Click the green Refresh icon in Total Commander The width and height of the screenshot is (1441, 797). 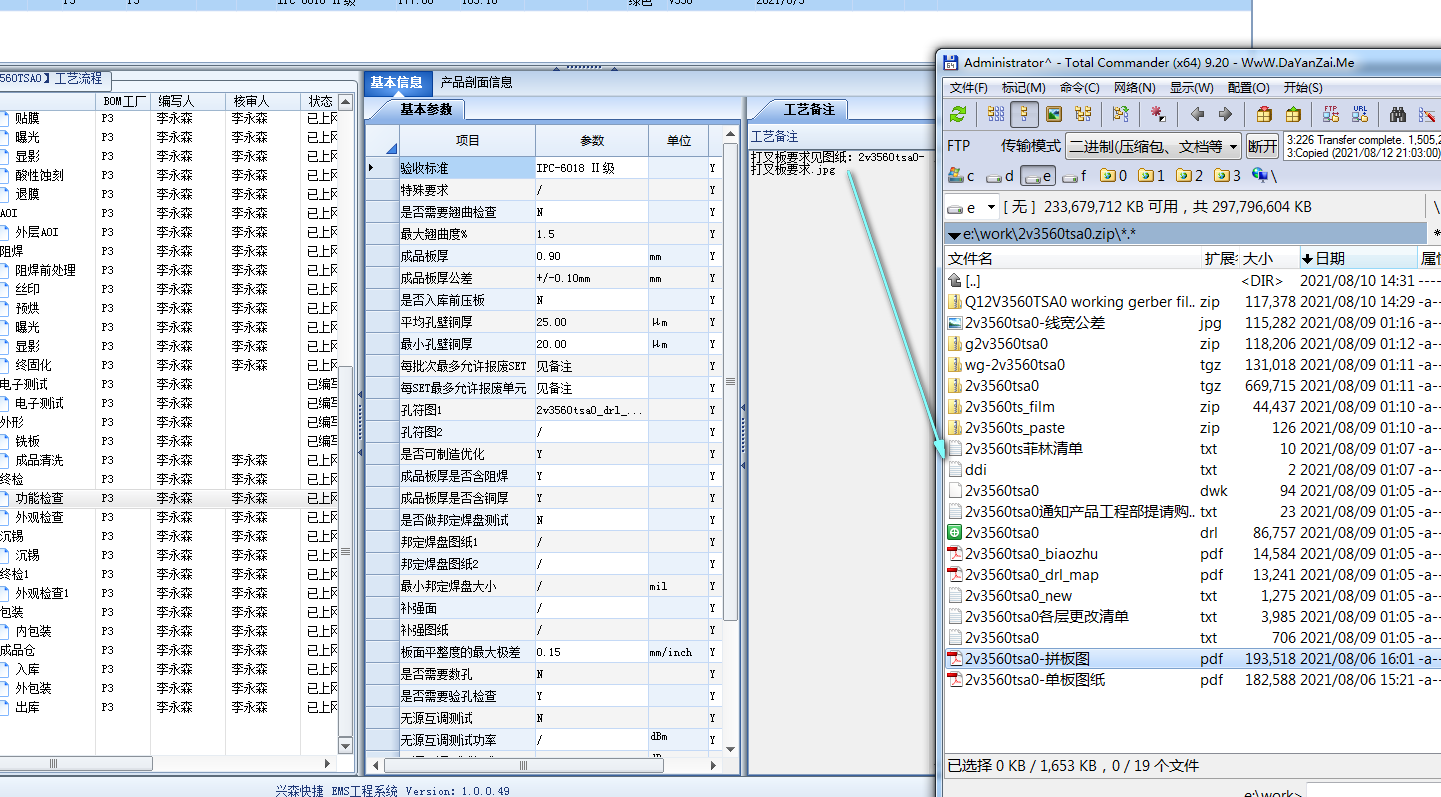click(958, 114)
